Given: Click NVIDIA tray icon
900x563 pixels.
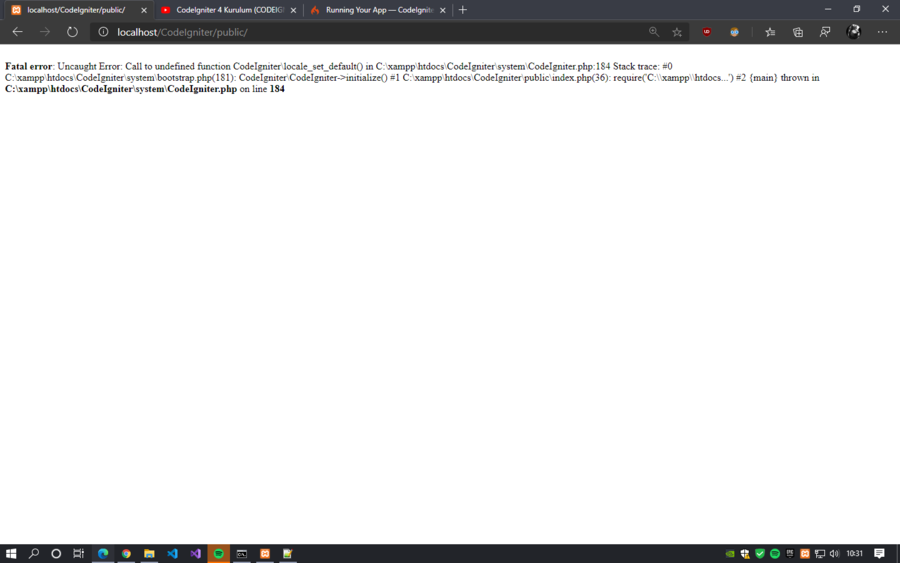Looking at the screenshot, I should (730, 554).
